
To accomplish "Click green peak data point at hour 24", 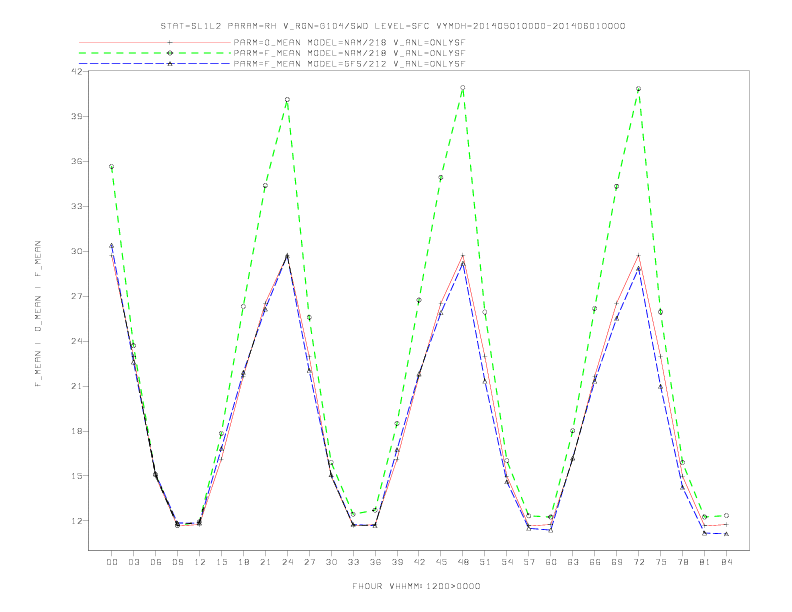I will [287, 99].
